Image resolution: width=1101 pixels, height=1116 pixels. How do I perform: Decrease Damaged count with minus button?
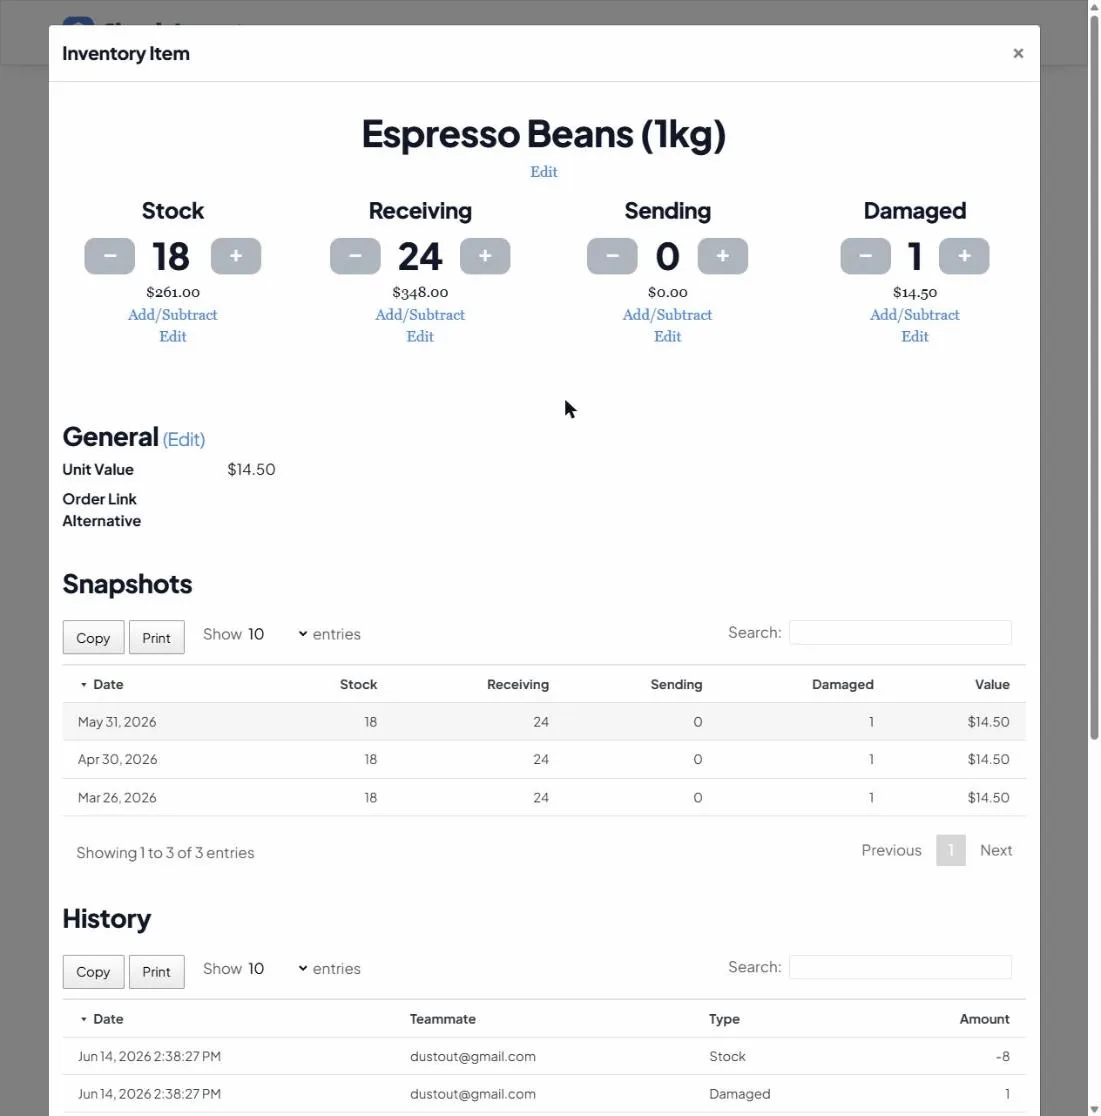coord(865,256)
